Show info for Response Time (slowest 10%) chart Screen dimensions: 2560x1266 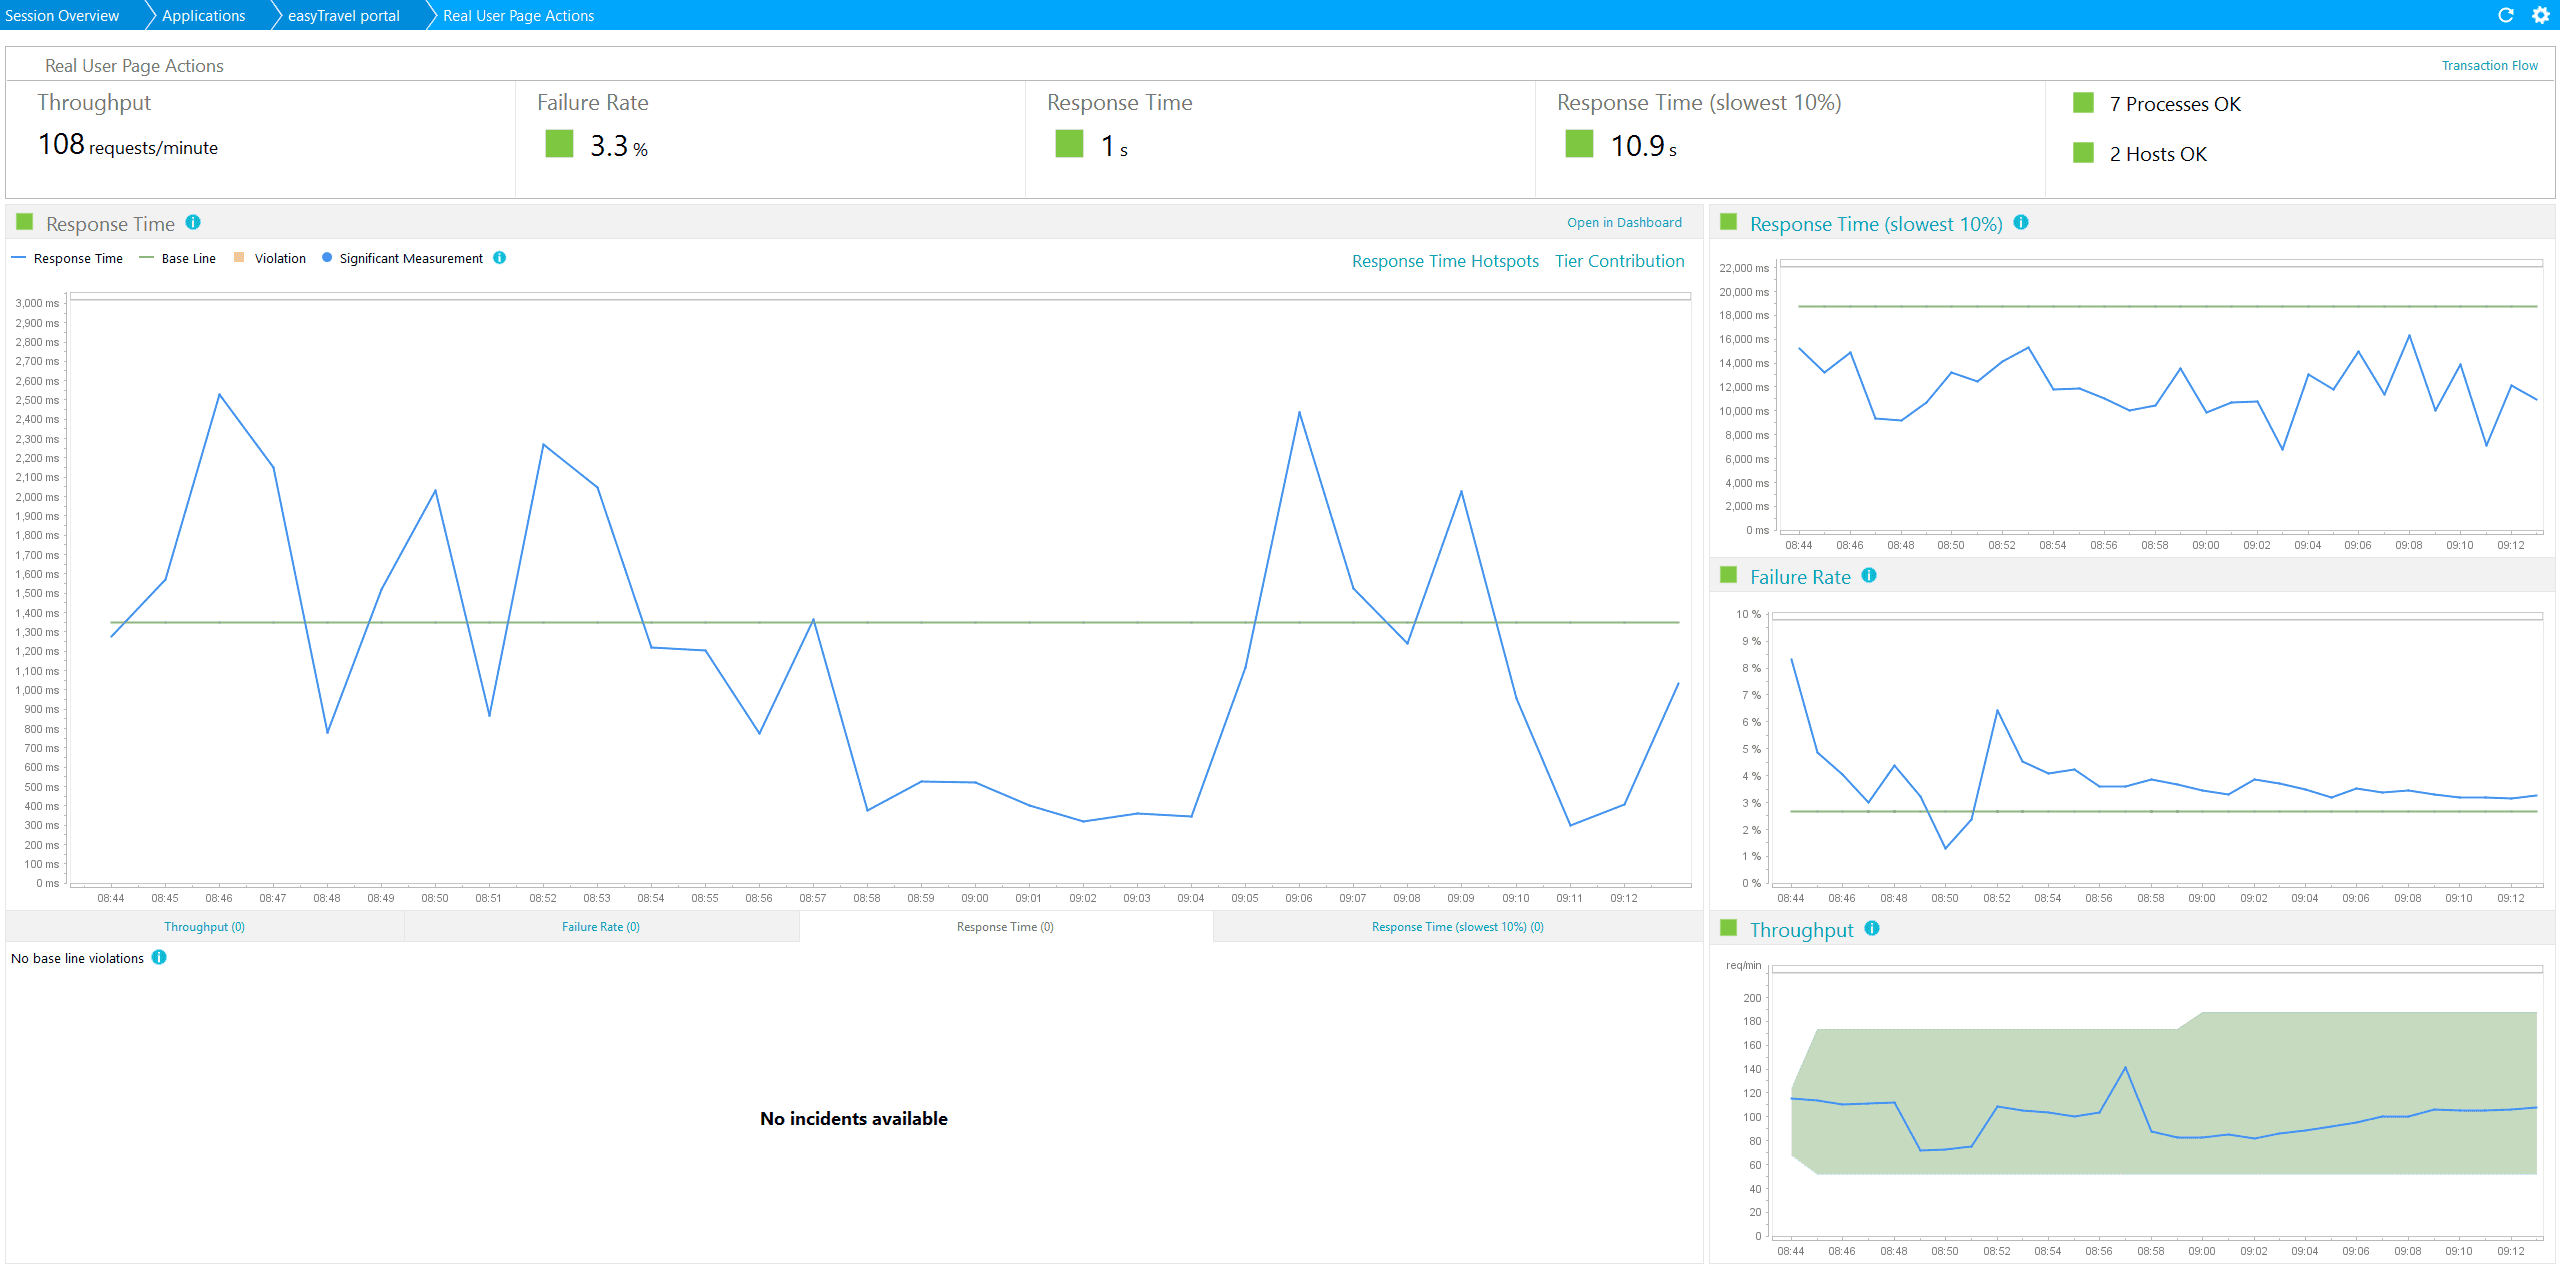(2021, 222)
